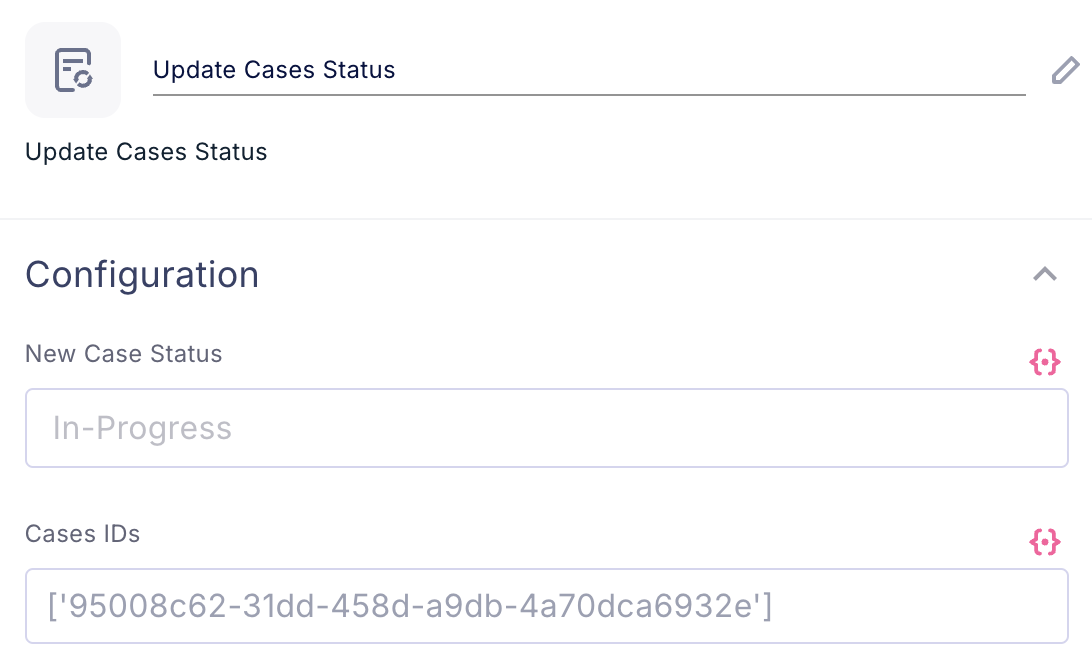Focus the Update Cases Status title field
Viewport: 1092px width, 672px height.
click(588, 70)
